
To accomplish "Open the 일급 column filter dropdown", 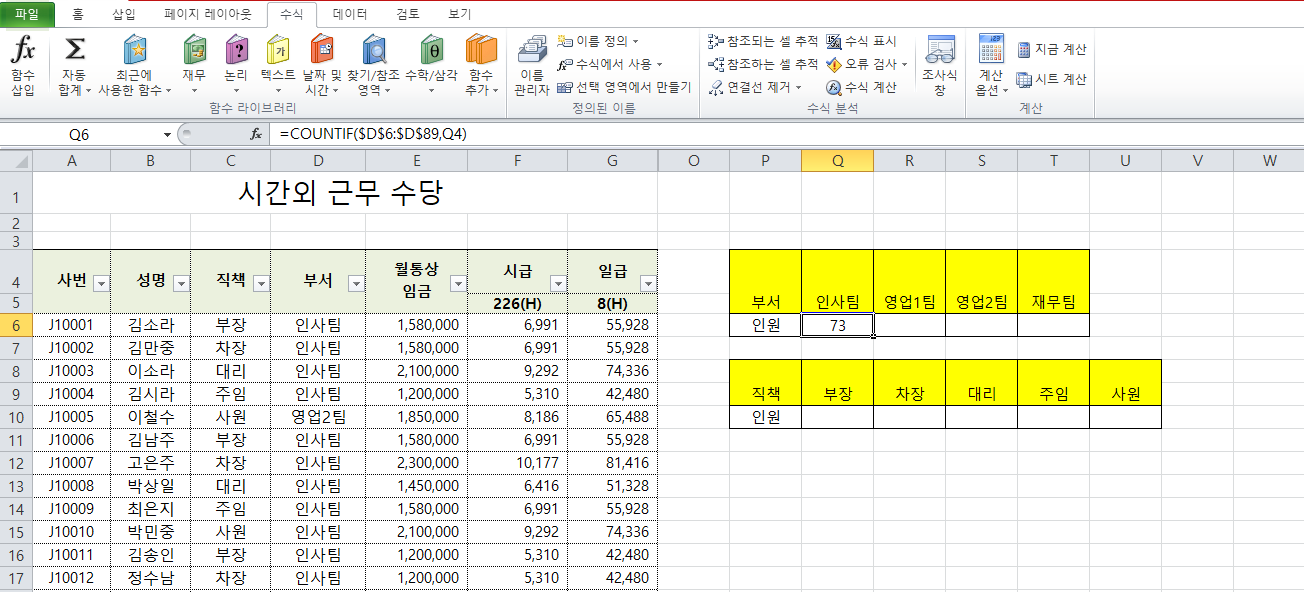I will [647, 284].
